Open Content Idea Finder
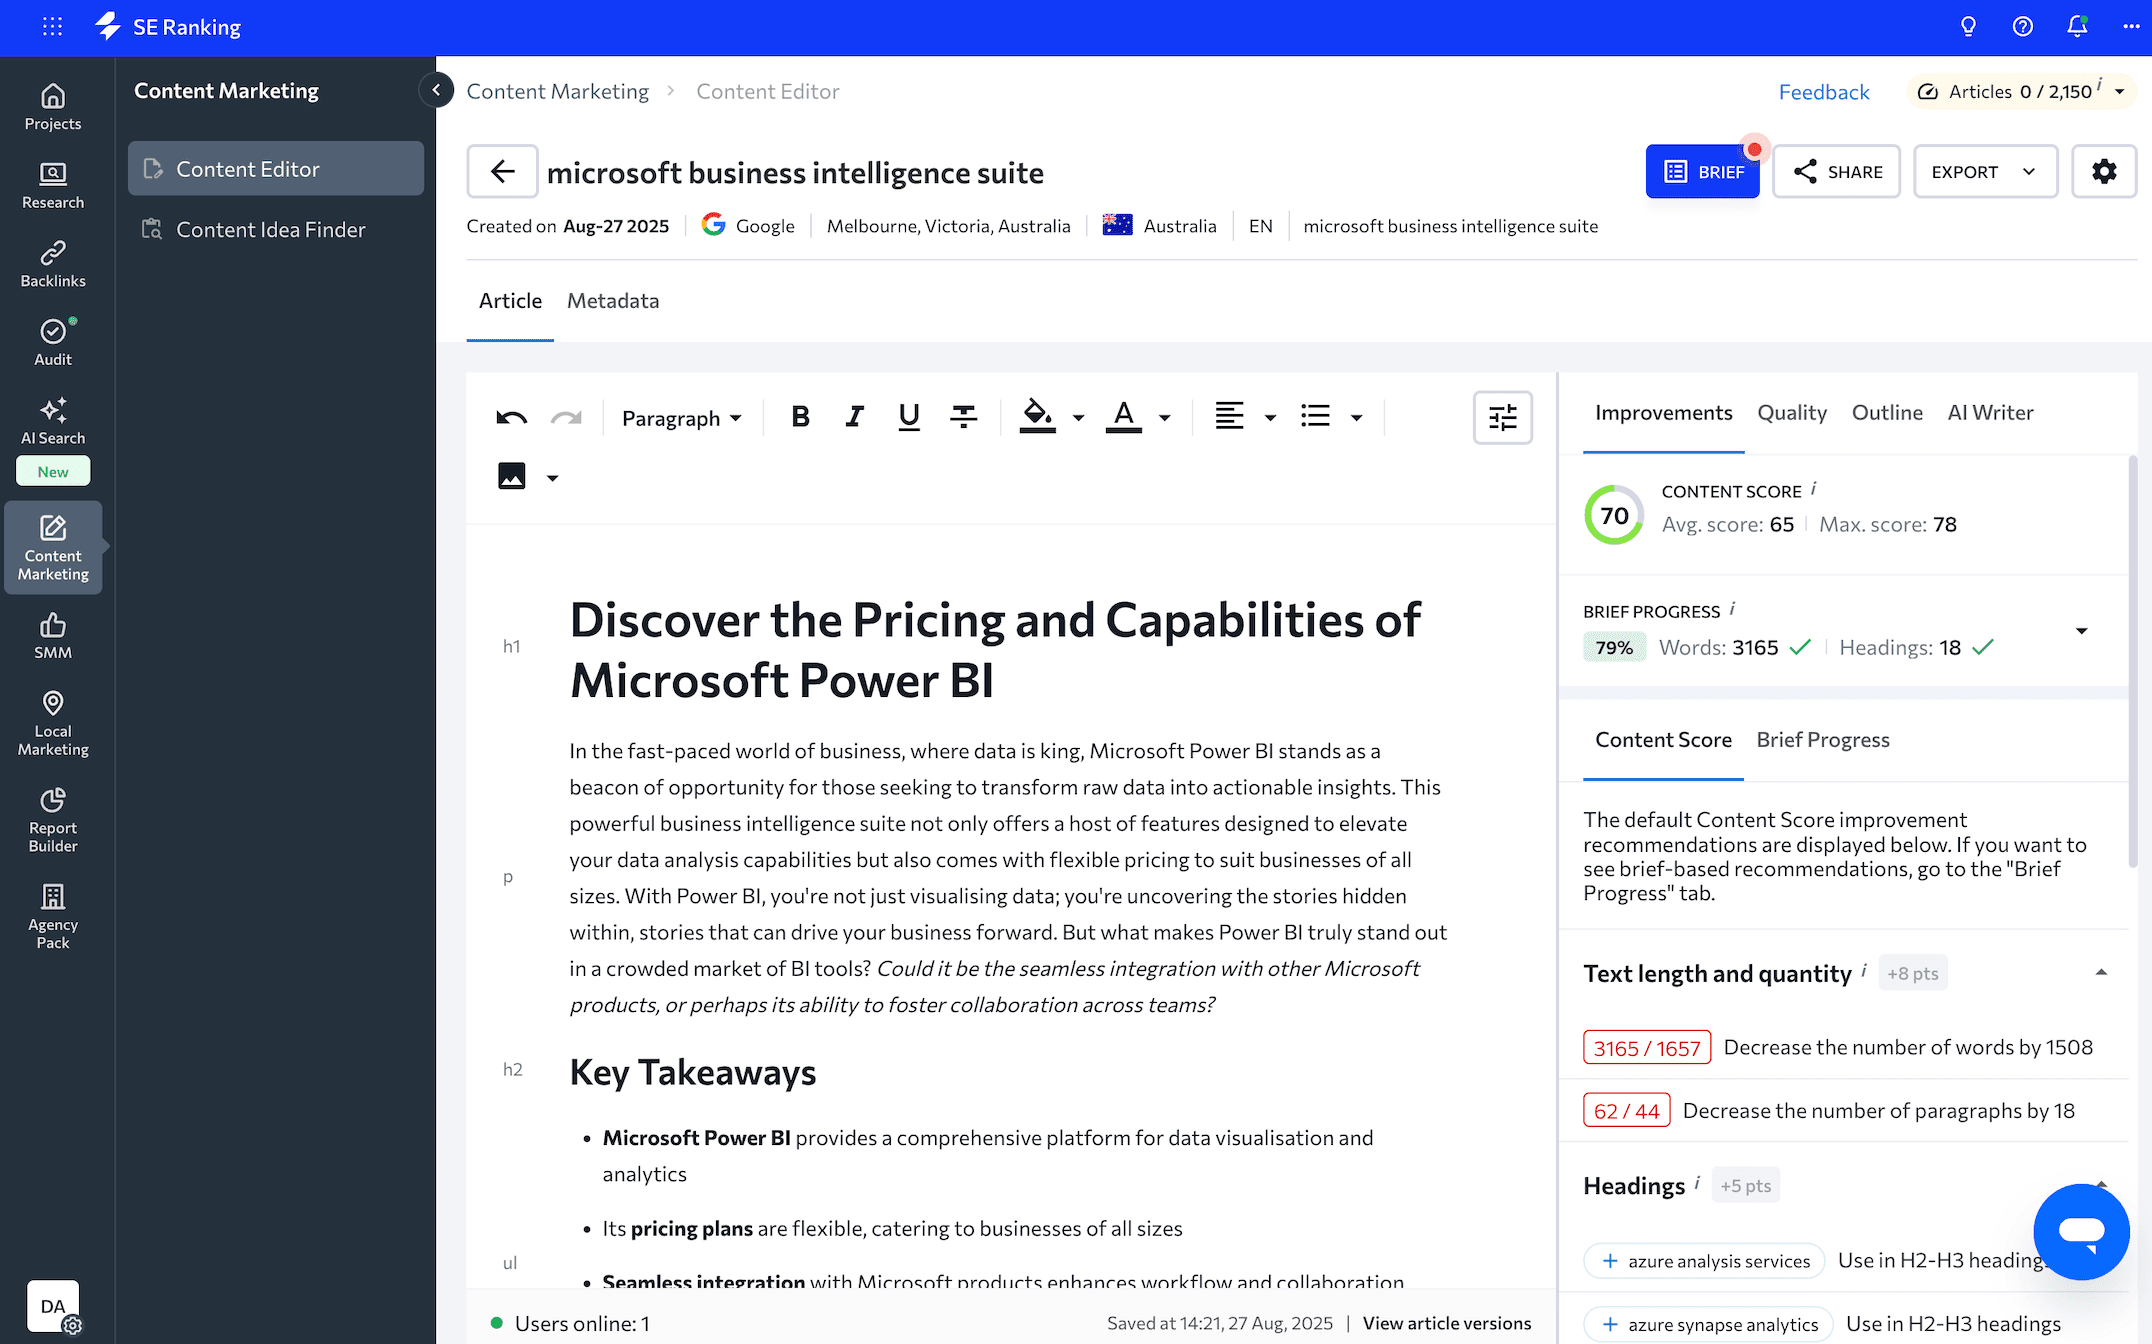The width and height of the screenshot is (2152, 1344). pyautogui.click(x=275, y=229)
